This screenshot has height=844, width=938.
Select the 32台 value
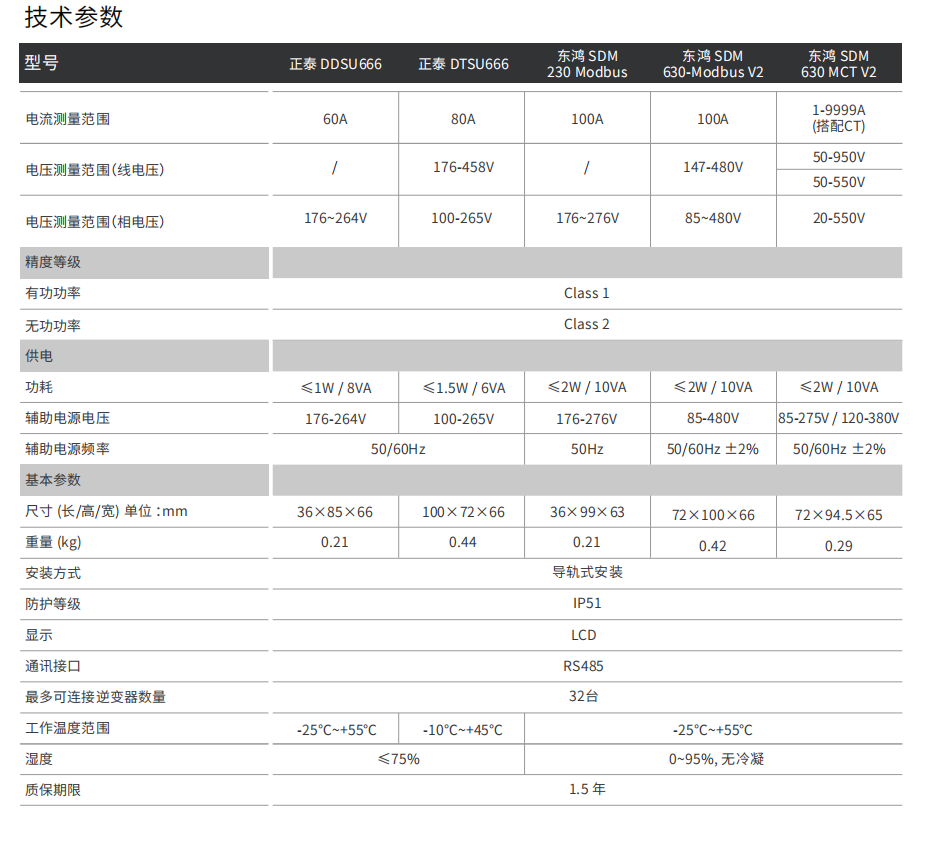click(x=583, y=696)
